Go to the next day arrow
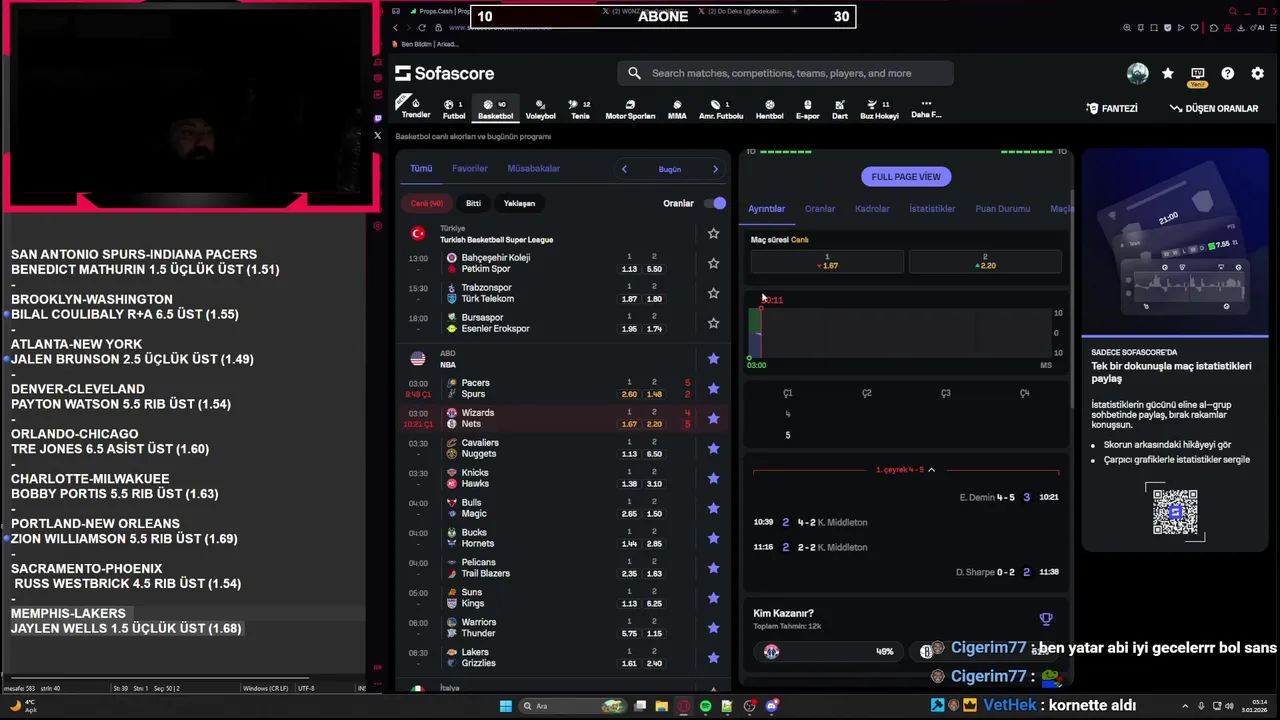Image resolution: width=1280 pixels, height=720 pixels. pos(715,169)
